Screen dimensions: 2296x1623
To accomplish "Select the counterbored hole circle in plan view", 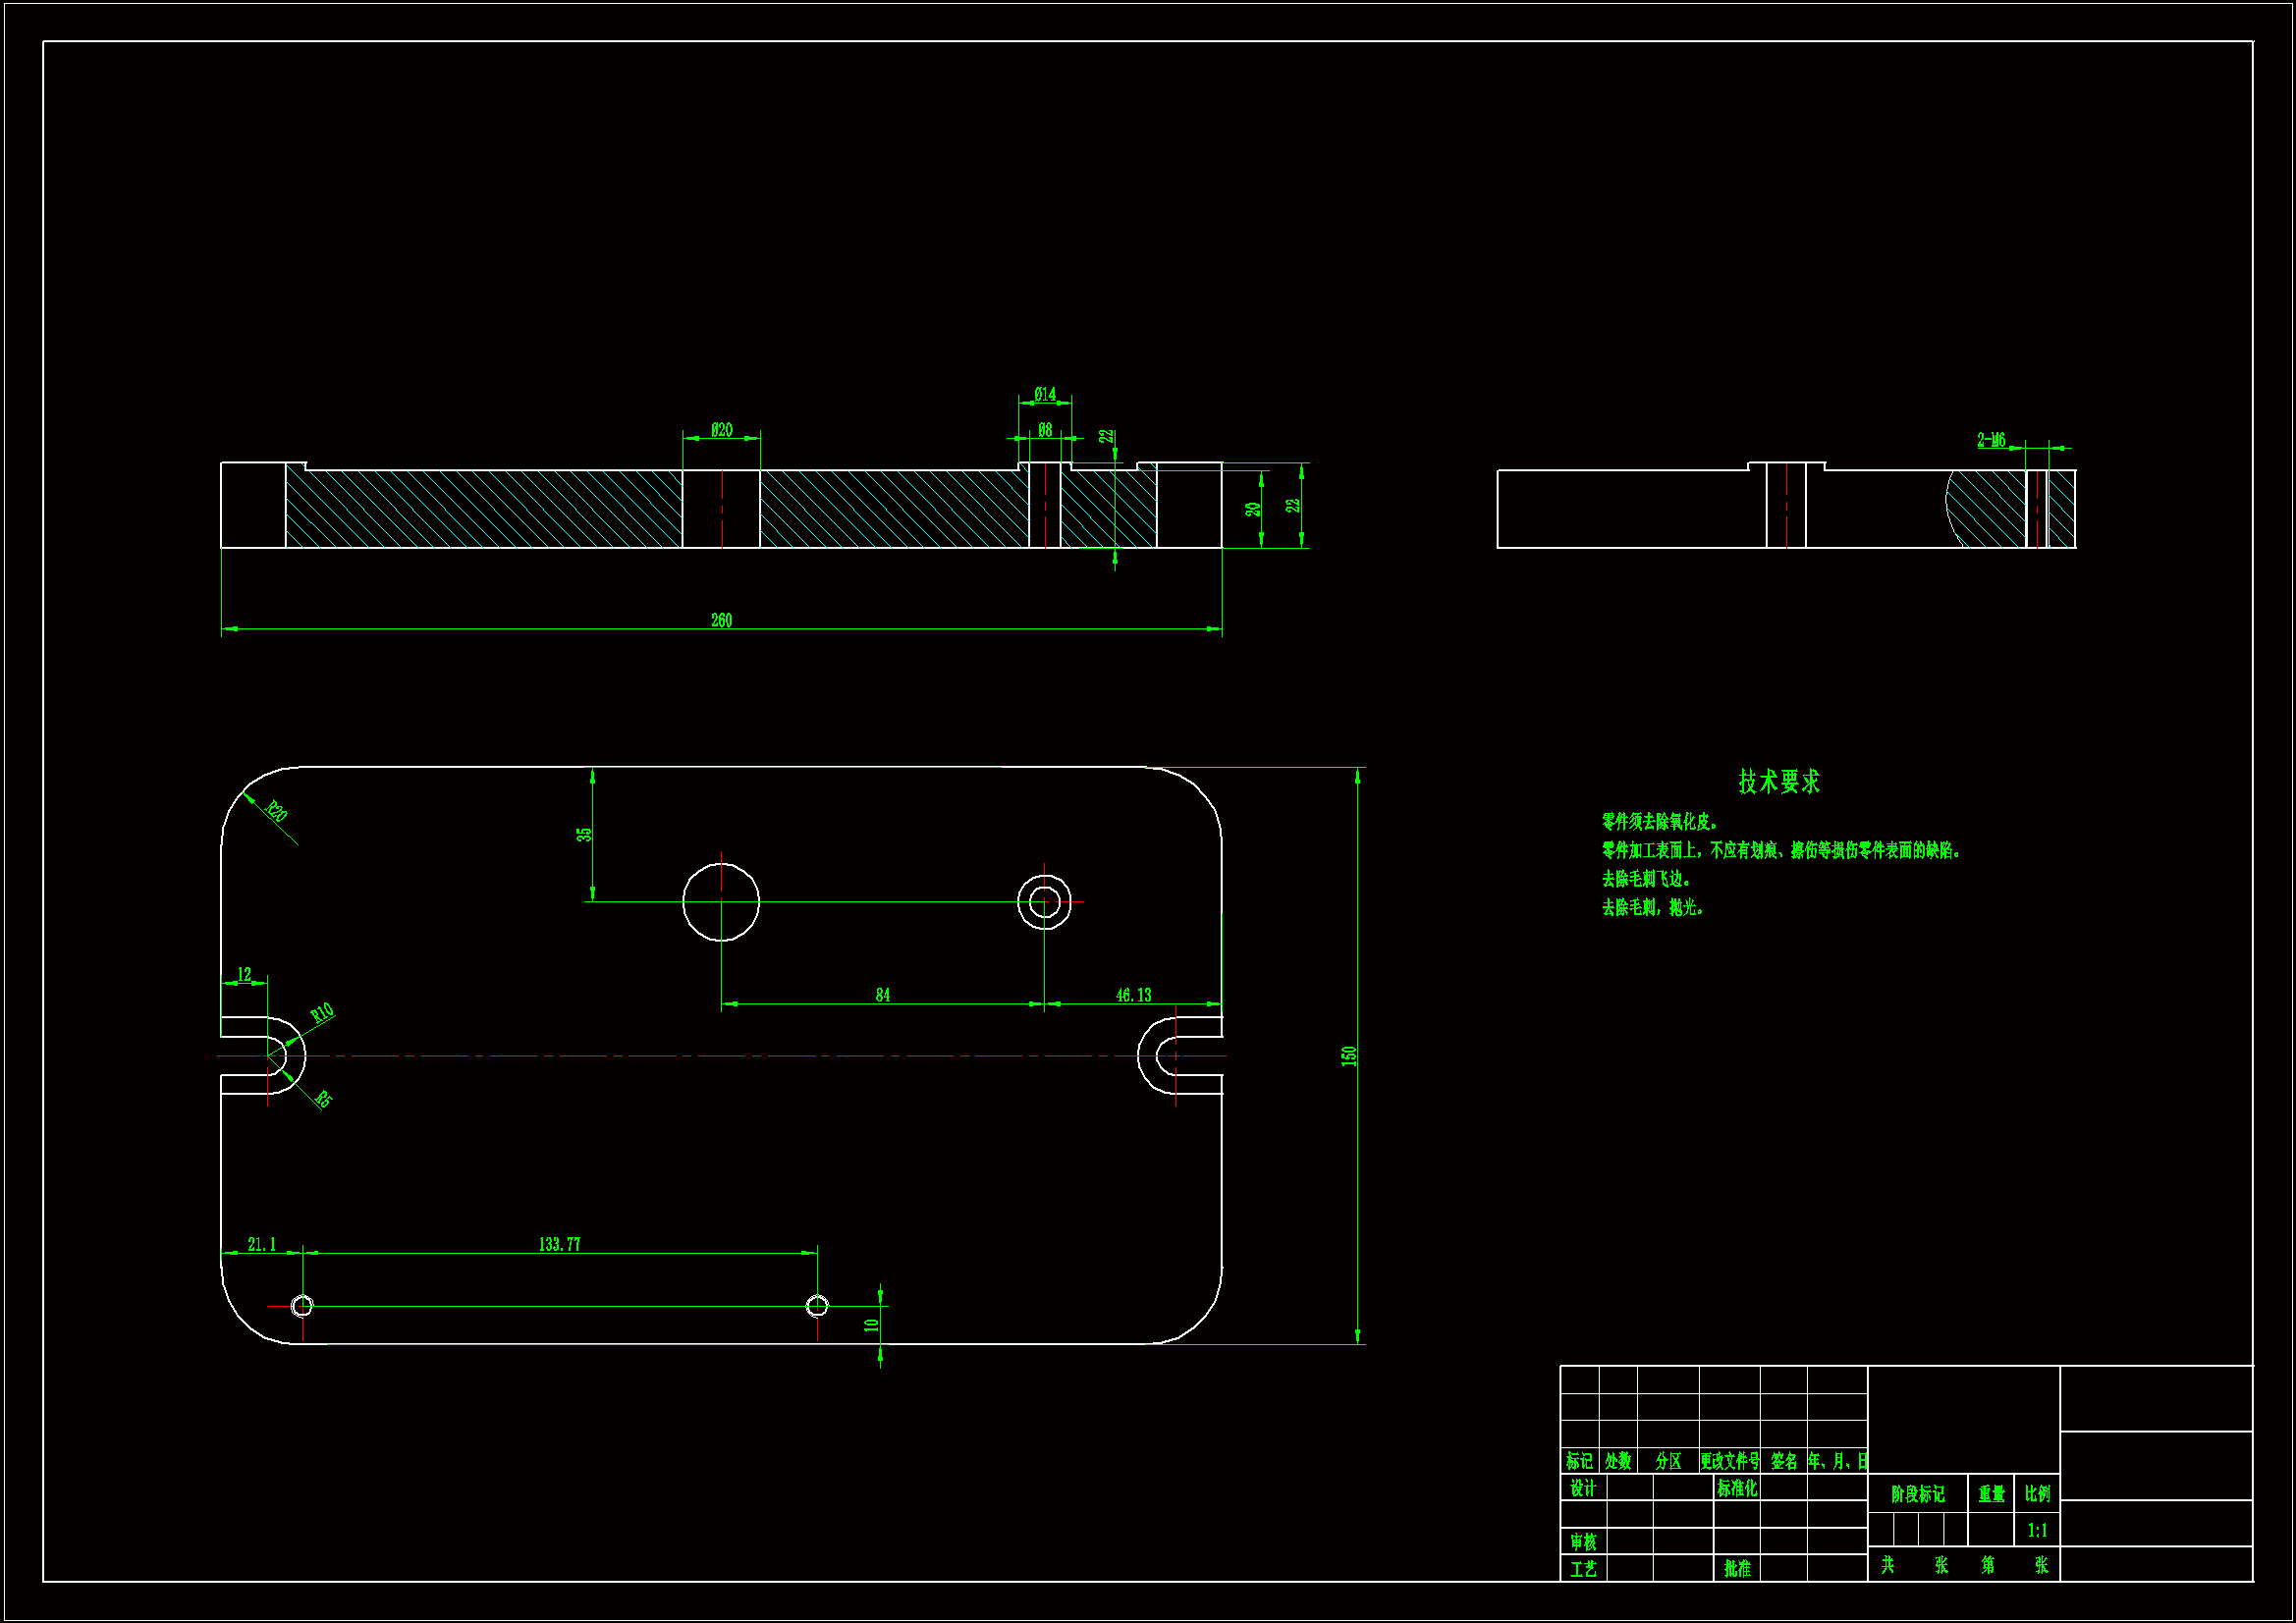I will [x=1044, y=902].
